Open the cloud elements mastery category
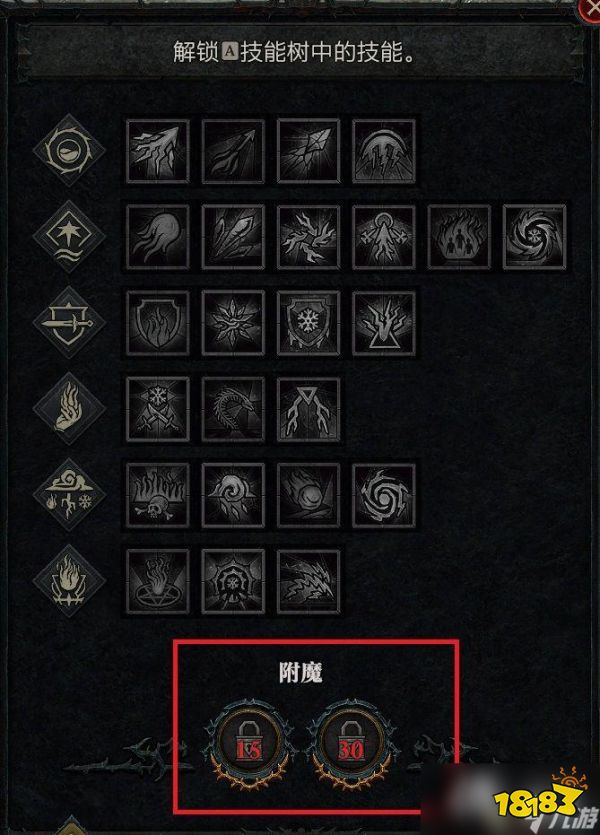Screen dimensions: 600x835 coord(69,495)
